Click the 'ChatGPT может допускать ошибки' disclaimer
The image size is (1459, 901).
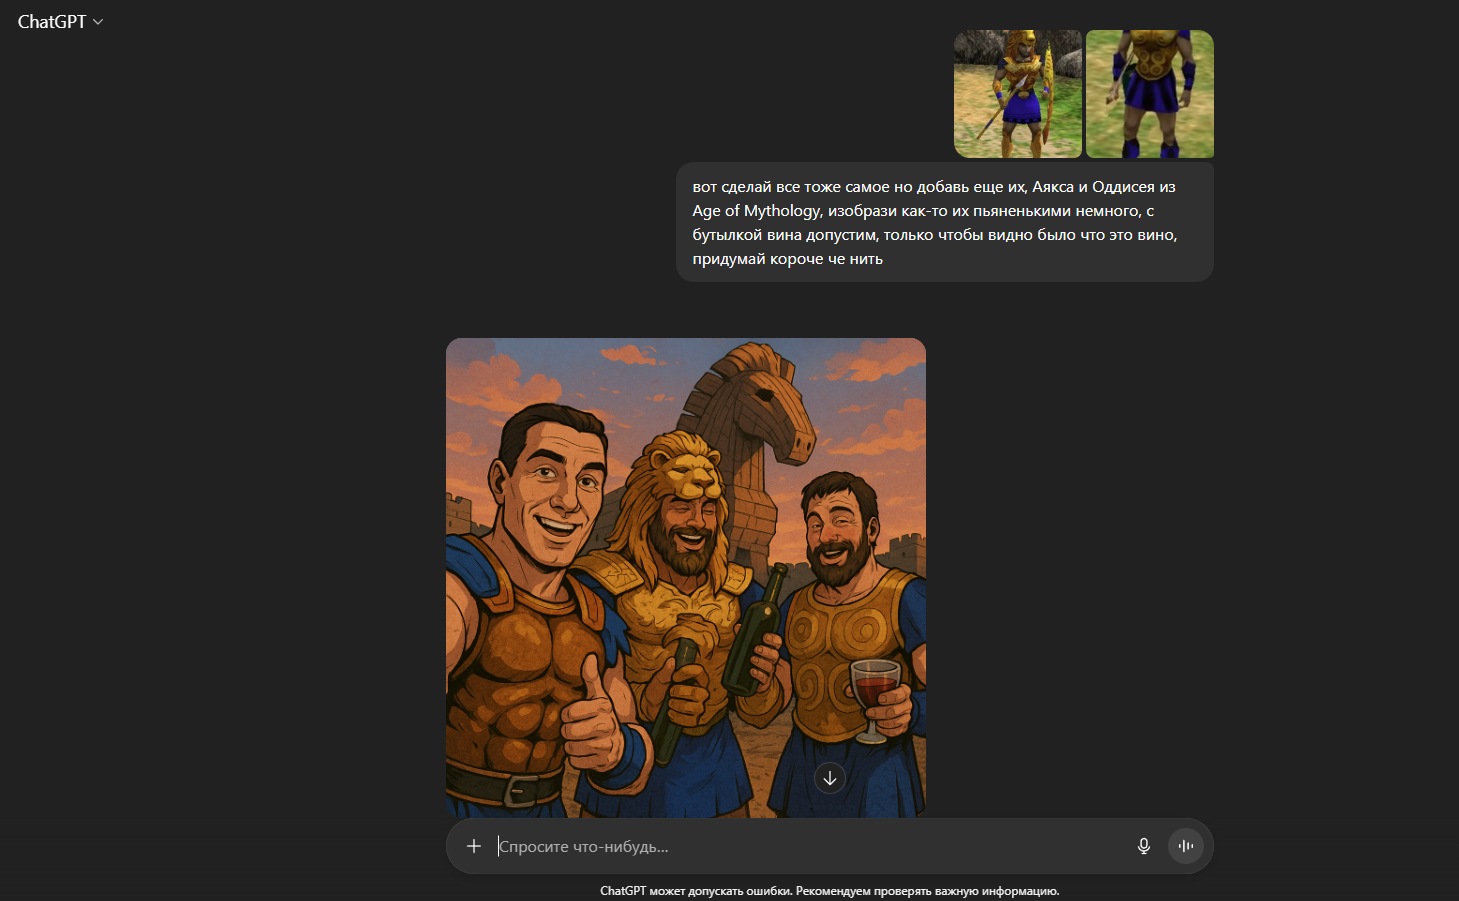click(x=830, y=891)
